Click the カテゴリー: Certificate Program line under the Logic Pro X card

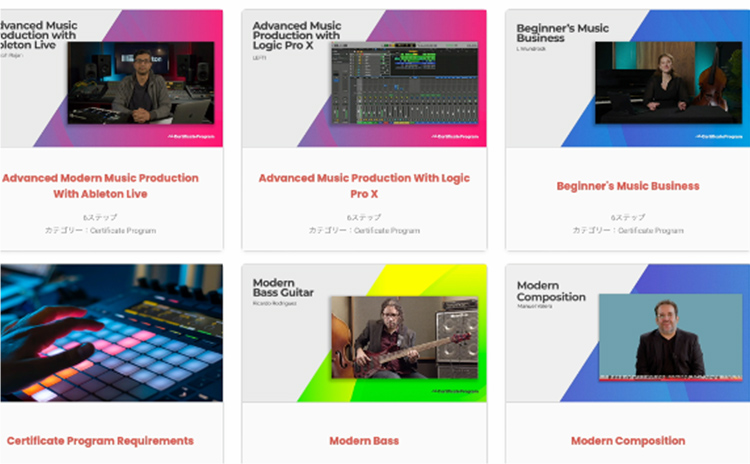tap(364, 231)
